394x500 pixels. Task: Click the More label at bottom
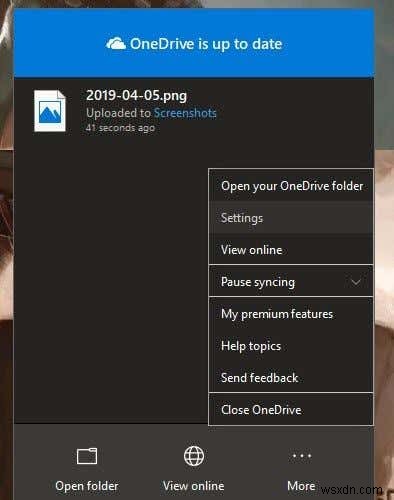(301, 486)
